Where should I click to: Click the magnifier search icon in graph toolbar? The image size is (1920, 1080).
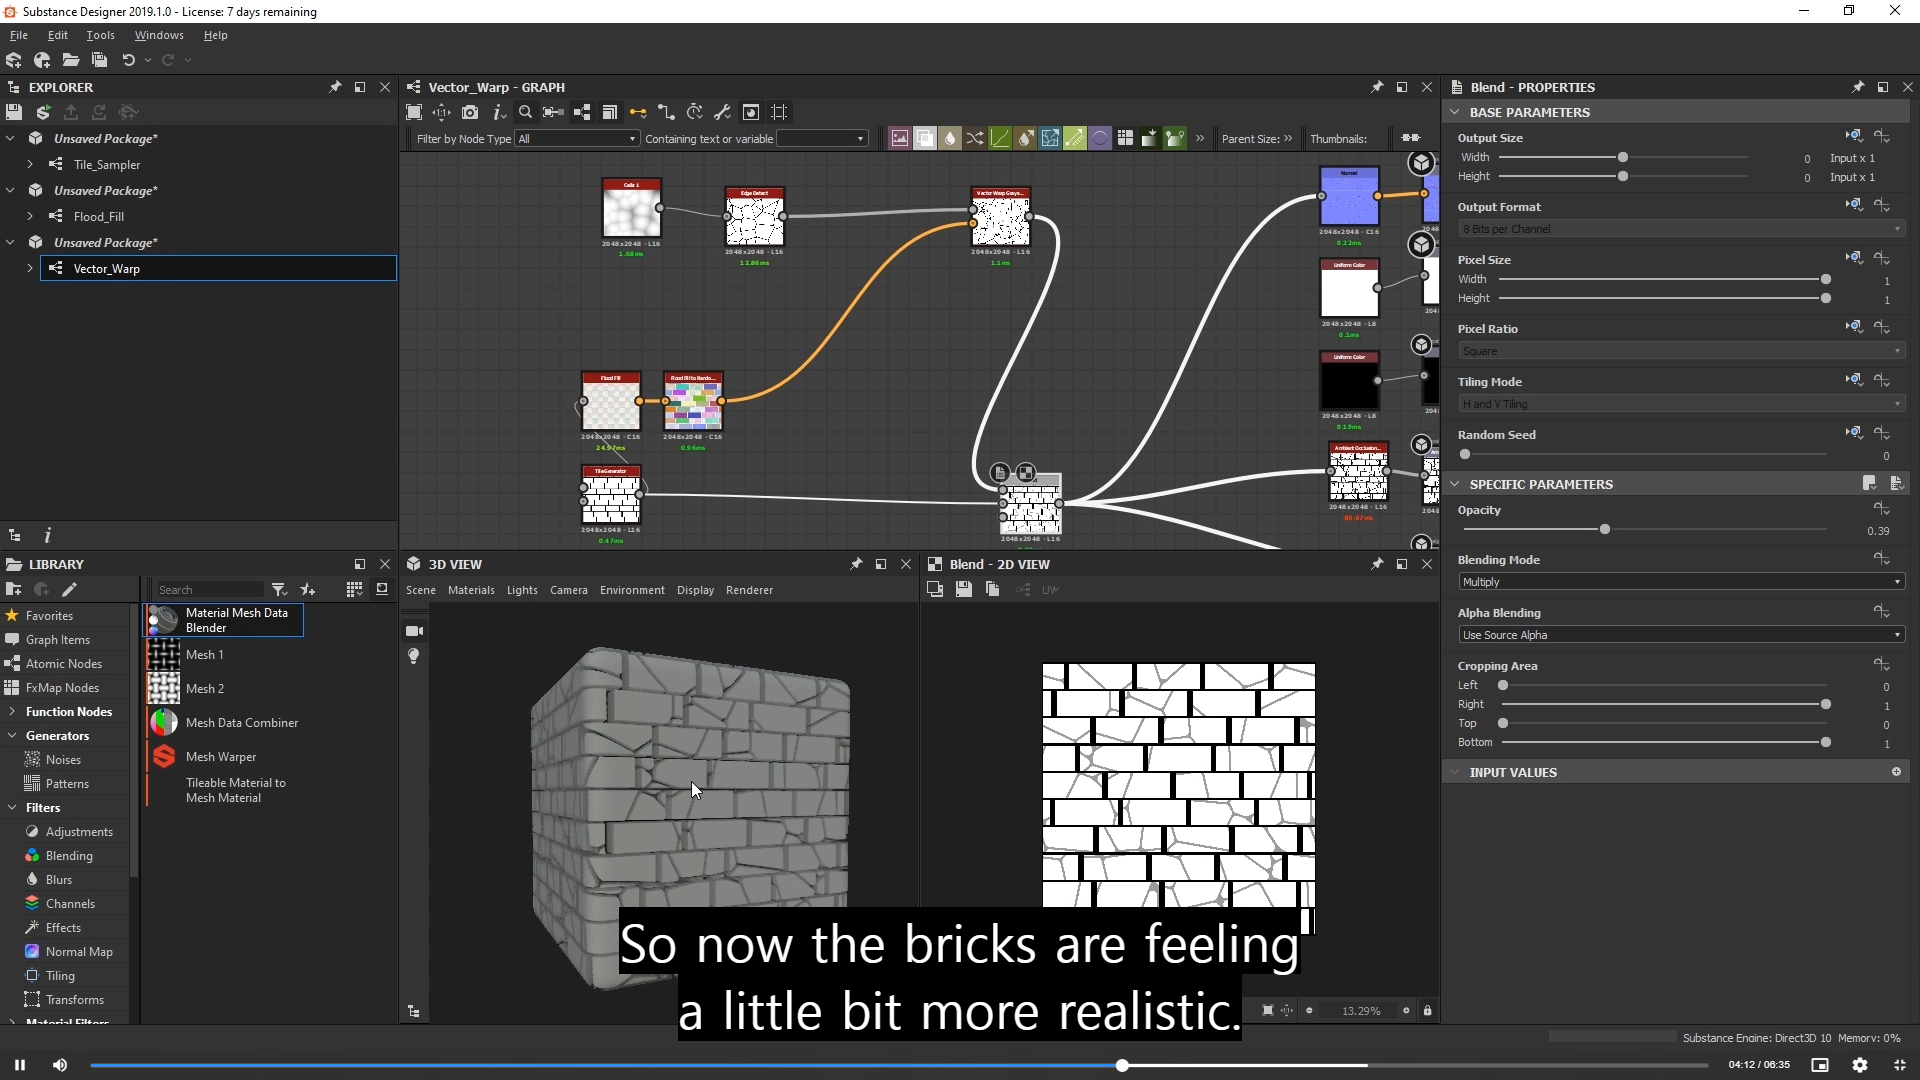coord(525,112)
